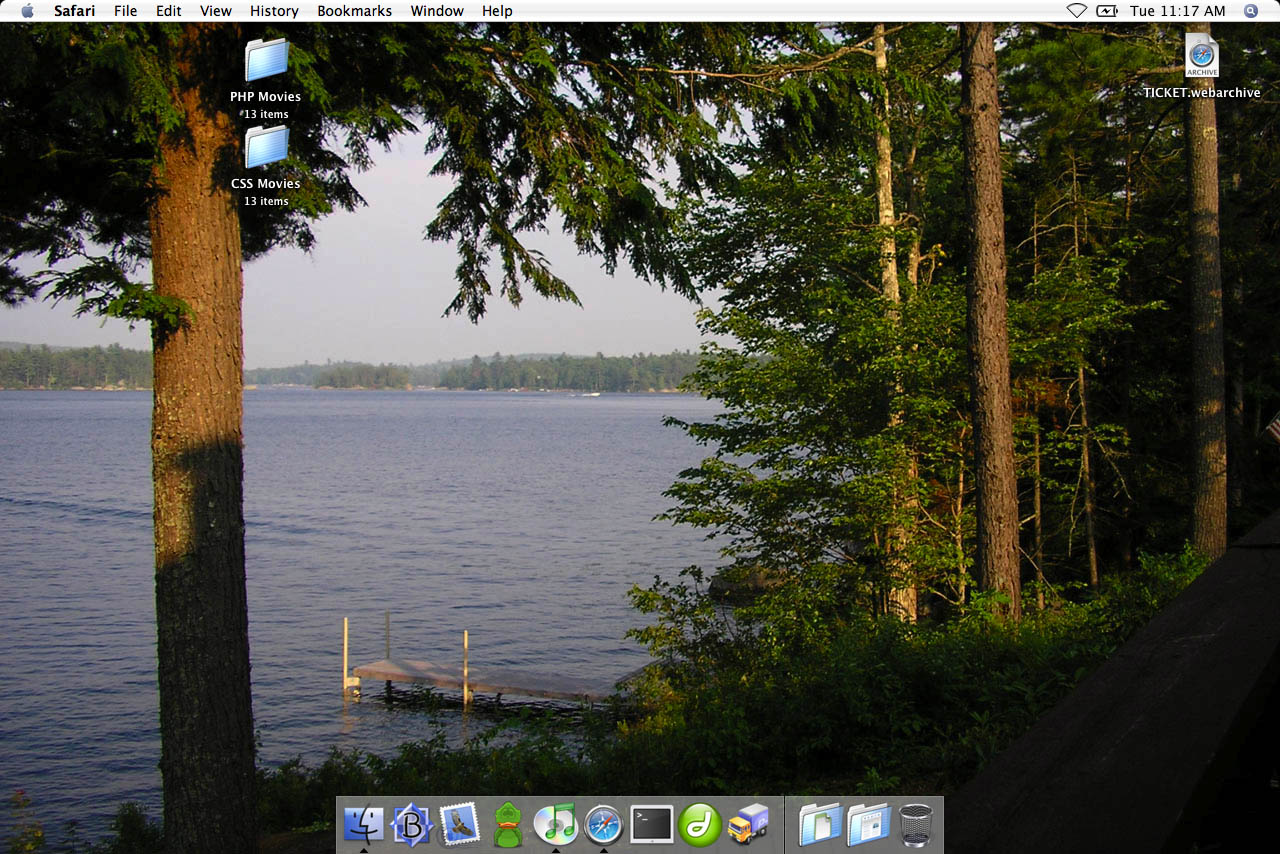Open iTunes from the dock
This screenshot has width=1280, height=854.
tap(555, 825)
